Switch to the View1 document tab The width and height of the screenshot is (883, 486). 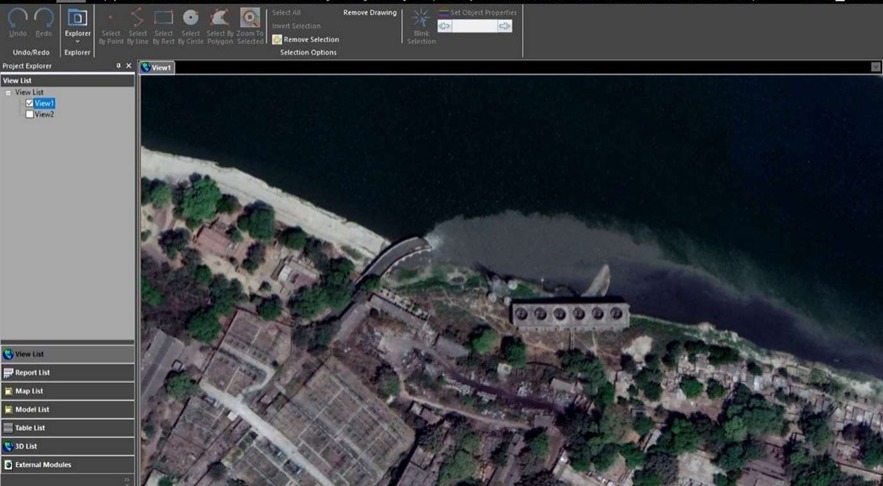[x=157, y=67]
